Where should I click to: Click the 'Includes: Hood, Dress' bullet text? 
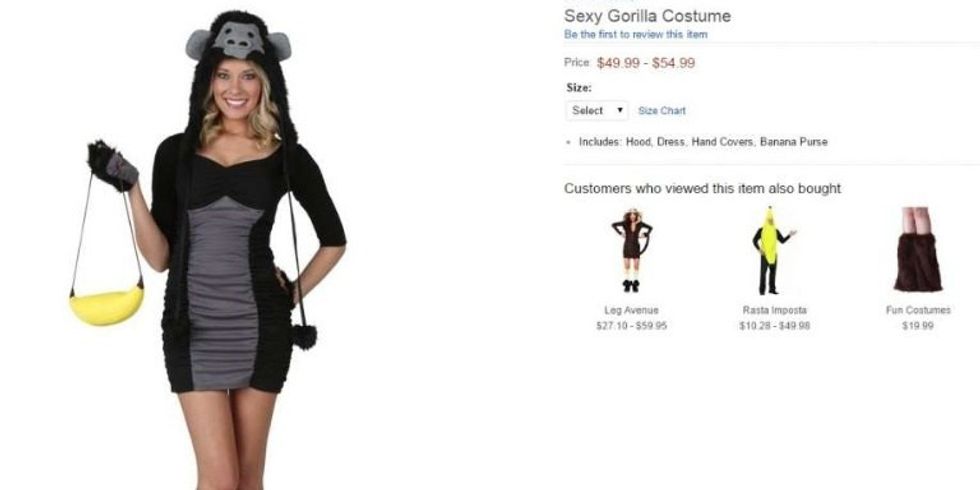tap(703, 142)
